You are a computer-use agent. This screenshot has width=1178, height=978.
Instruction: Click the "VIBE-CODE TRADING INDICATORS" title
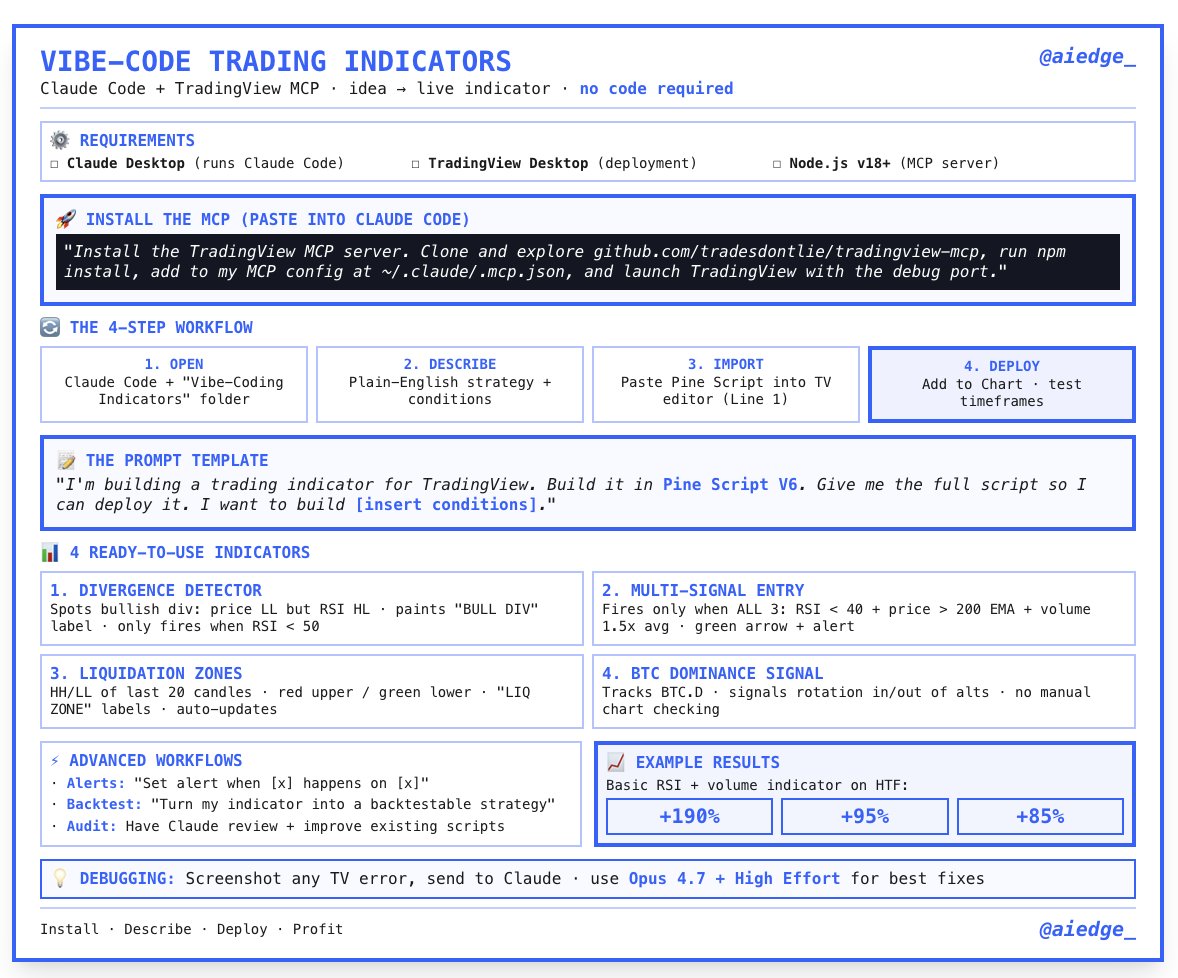point(276,62)
